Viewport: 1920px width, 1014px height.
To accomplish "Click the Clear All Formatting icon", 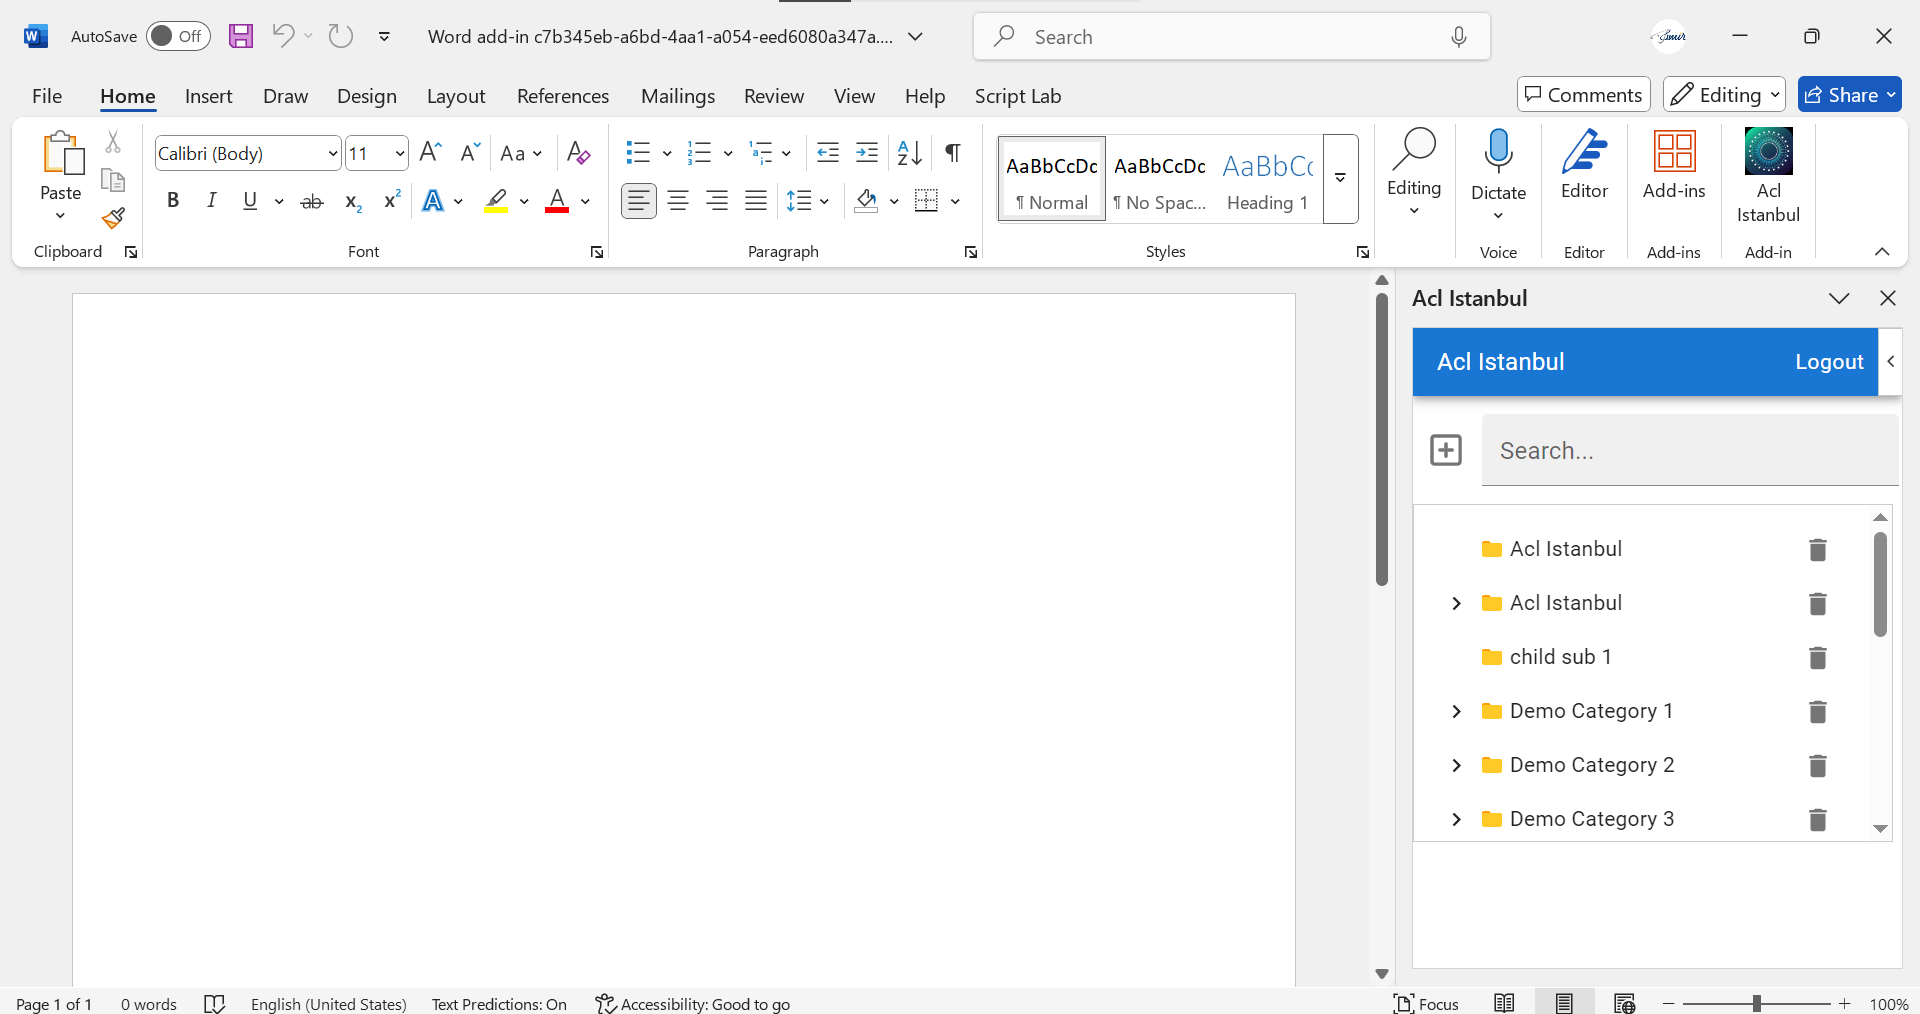I will (578, 153).
